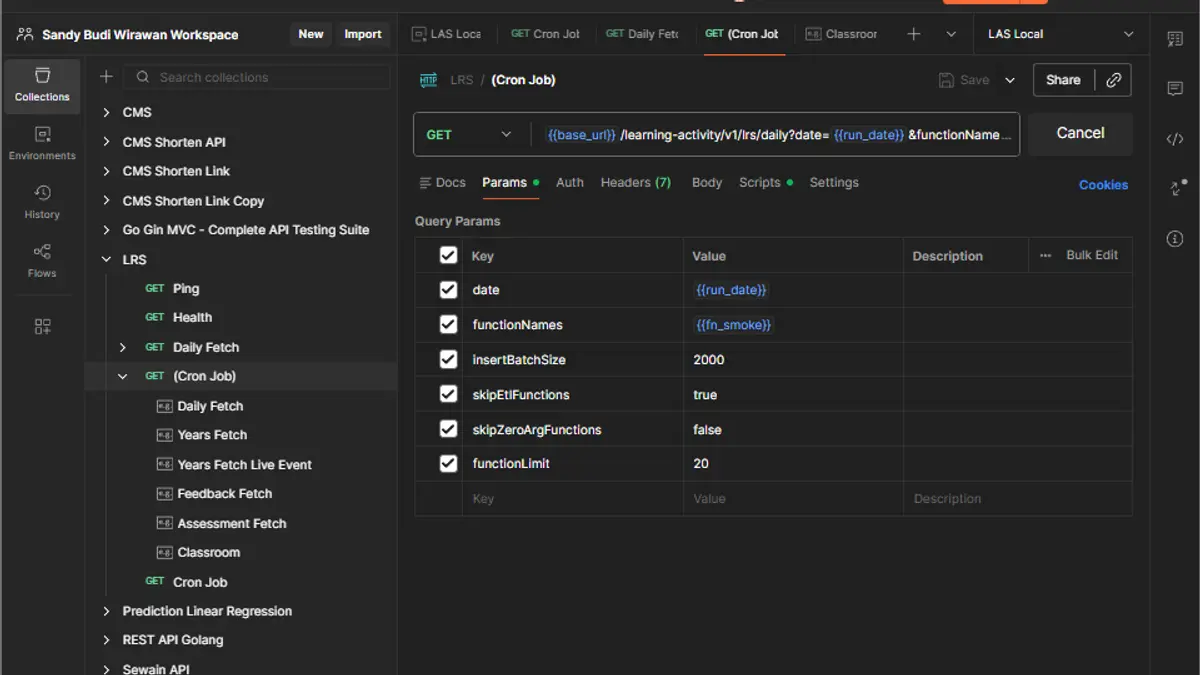Viewport: 1200px width, 675px height.
Task: Expand the CMS Shorten API collection
Action: coord(106,142)
